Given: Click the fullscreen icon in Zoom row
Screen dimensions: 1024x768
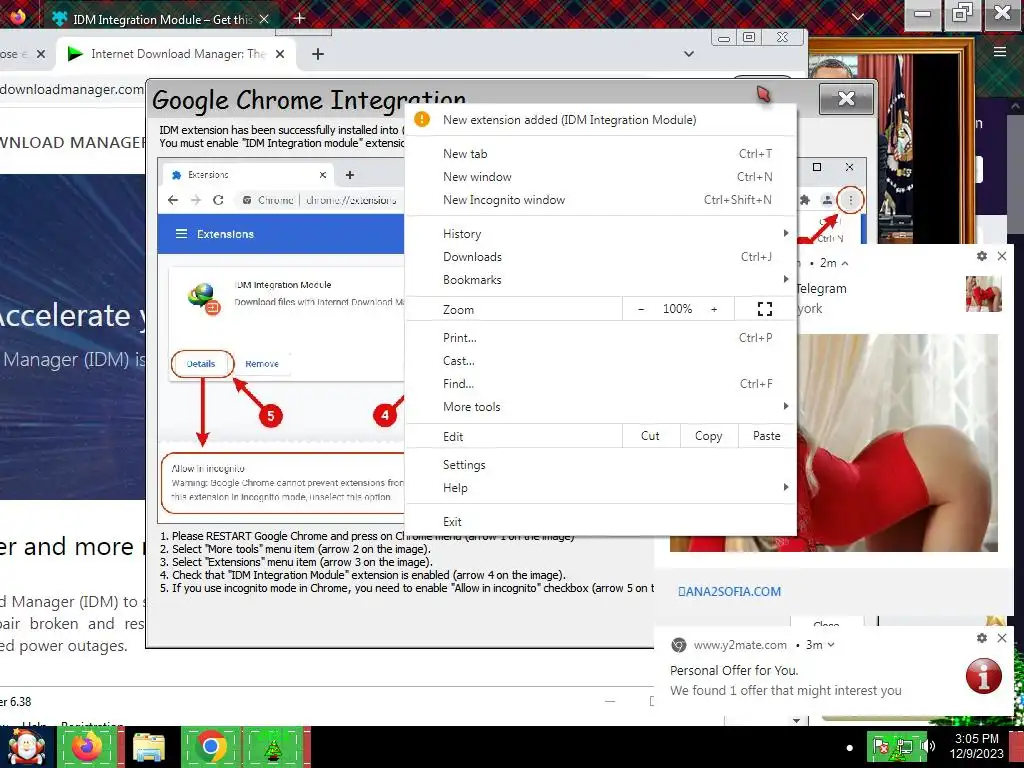Looking at the screenshot, I should [x=765, y=309].
